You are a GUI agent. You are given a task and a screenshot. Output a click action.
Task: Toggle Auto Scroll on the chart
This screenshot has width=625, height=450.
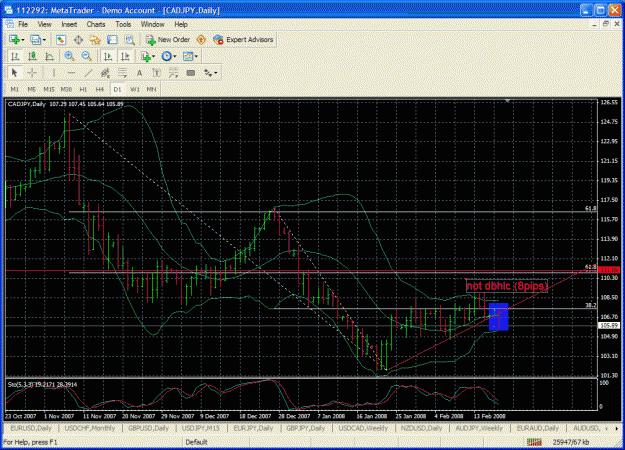108,56
